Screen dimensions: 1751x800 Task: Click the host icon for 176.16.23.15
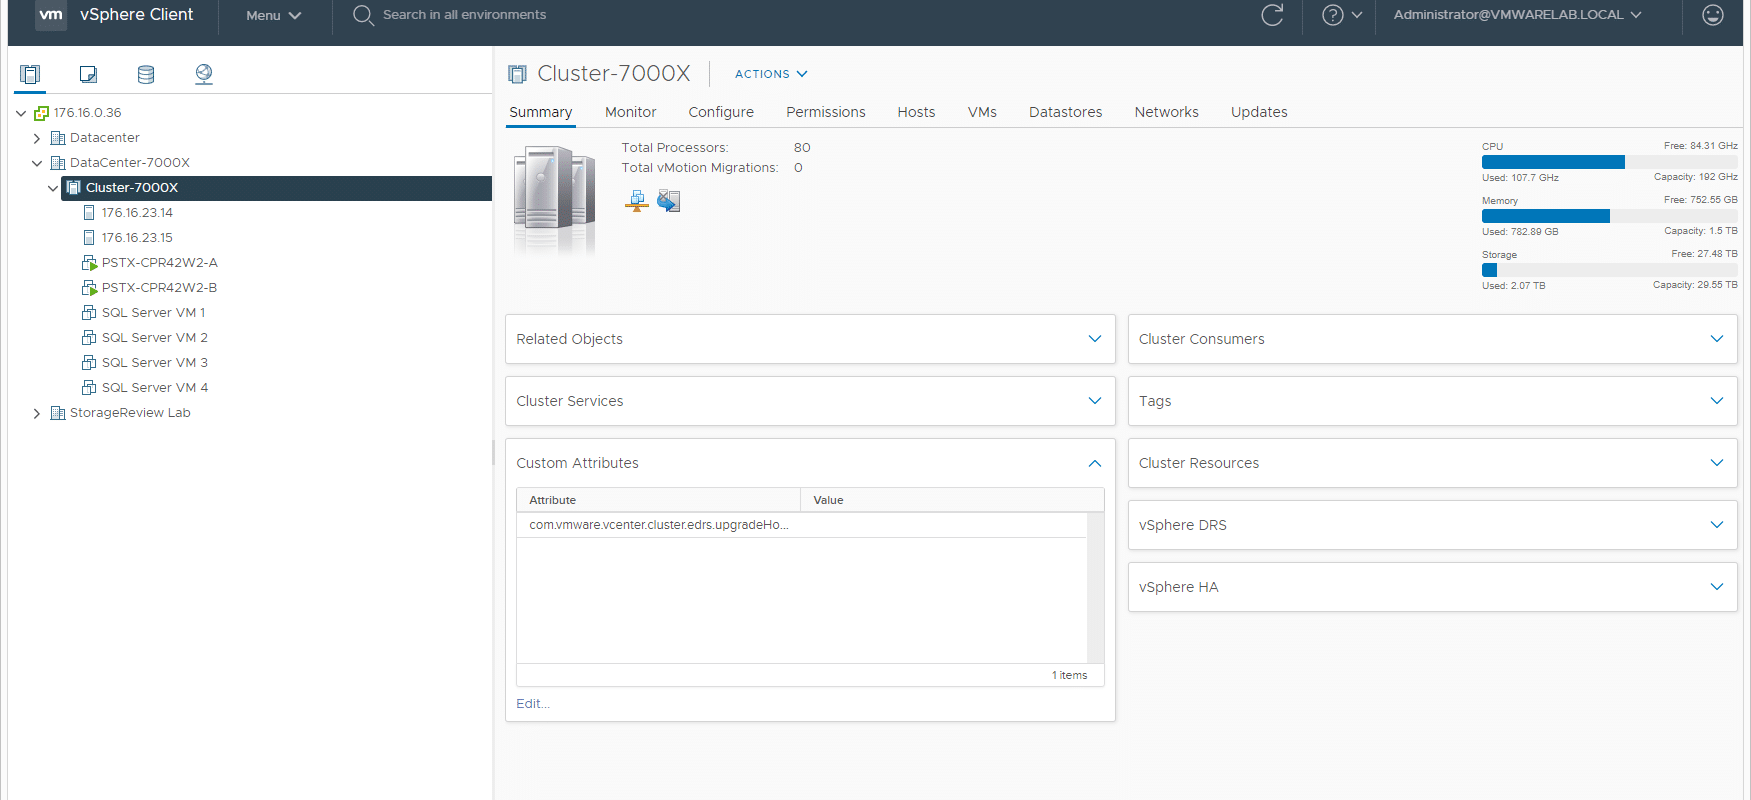(89, 238)
